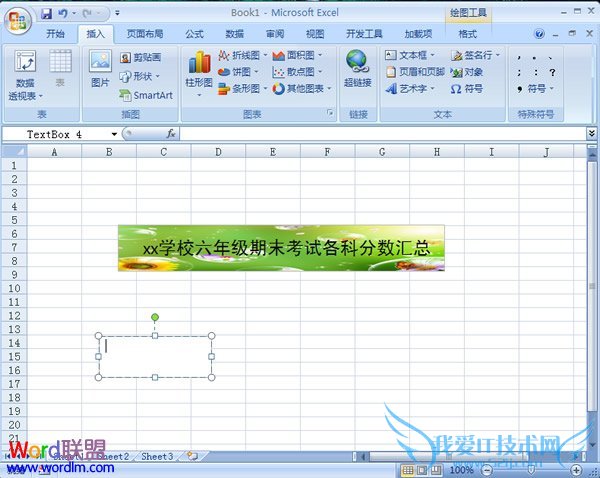Open the other charts (其他图表) dropdown
Screen dimensions: 600x478
point(302,89)
